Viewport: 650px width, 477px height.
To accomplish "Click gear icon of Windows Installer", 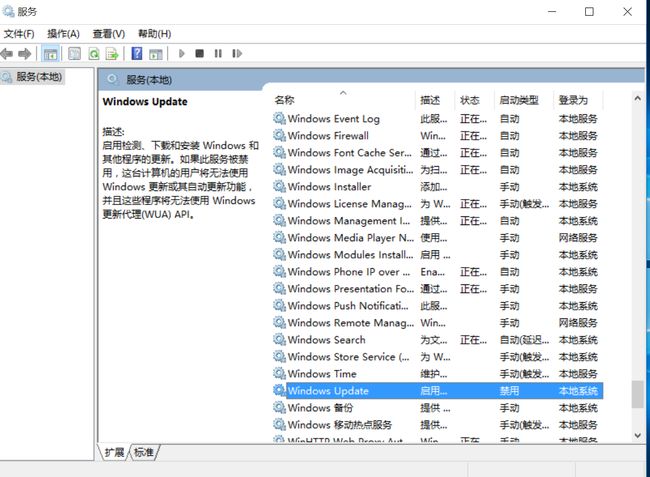I will point(279,186).
